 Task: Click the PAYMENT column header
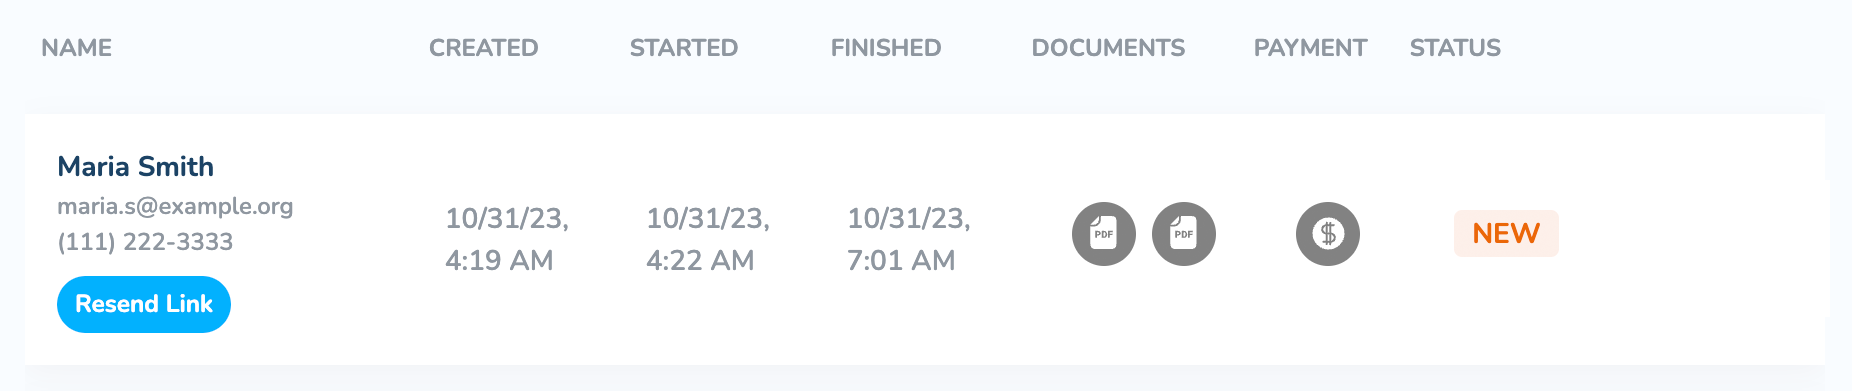(1310, 47)
